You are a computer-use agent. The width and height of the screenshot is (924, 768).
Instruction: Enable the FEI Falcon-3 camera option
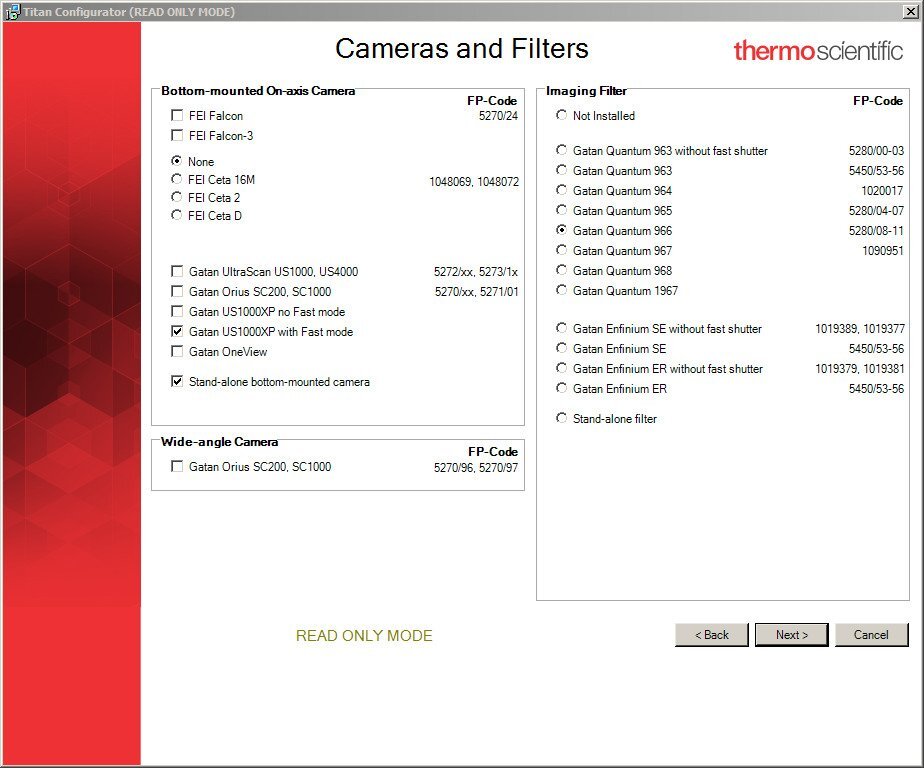pos(177,135)
